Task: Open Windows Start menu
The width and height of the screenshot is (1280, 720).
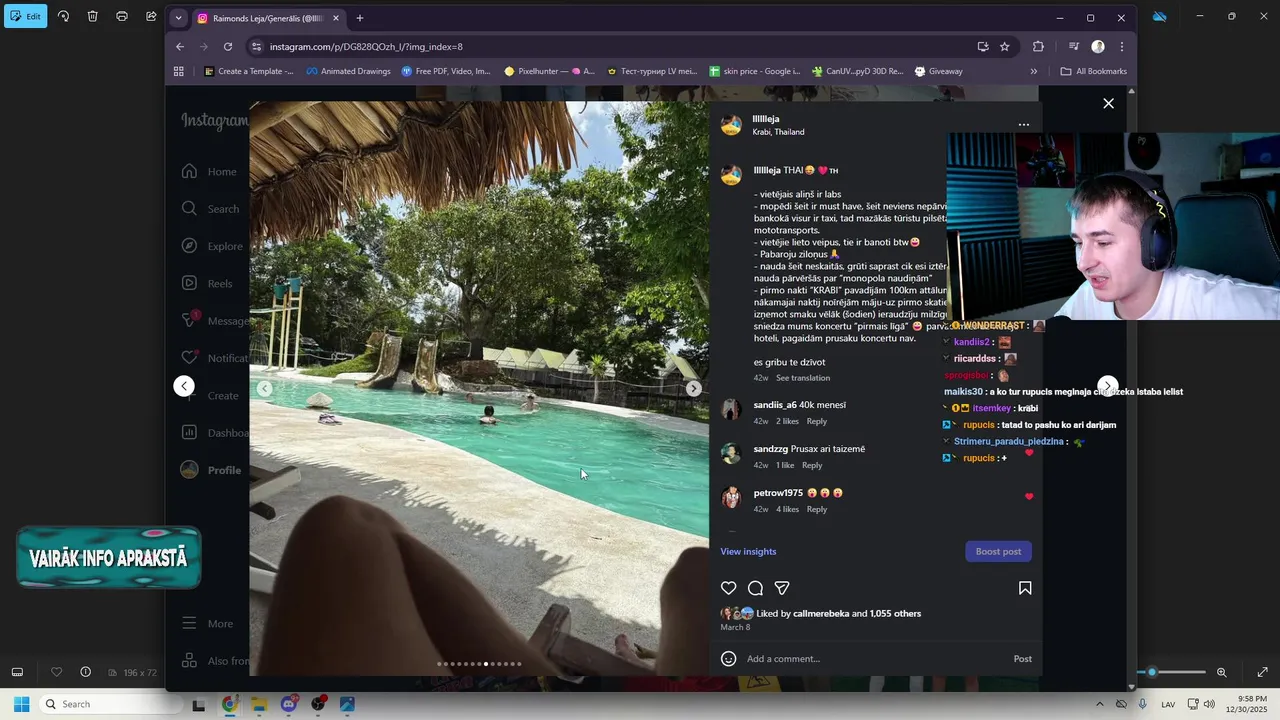Action: [x=21, y=704]
